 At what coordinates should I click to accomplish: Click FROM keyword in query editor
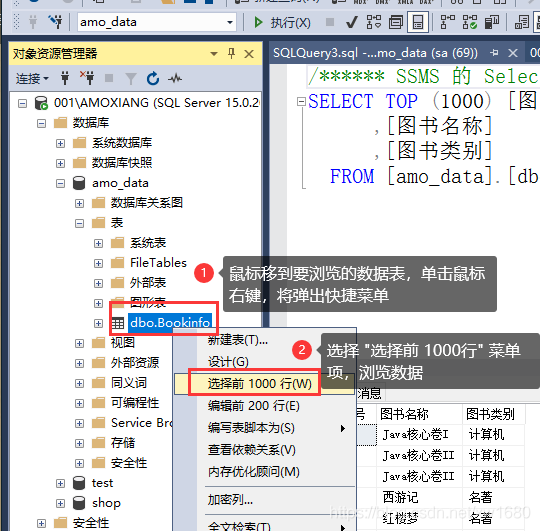(352, 177)
